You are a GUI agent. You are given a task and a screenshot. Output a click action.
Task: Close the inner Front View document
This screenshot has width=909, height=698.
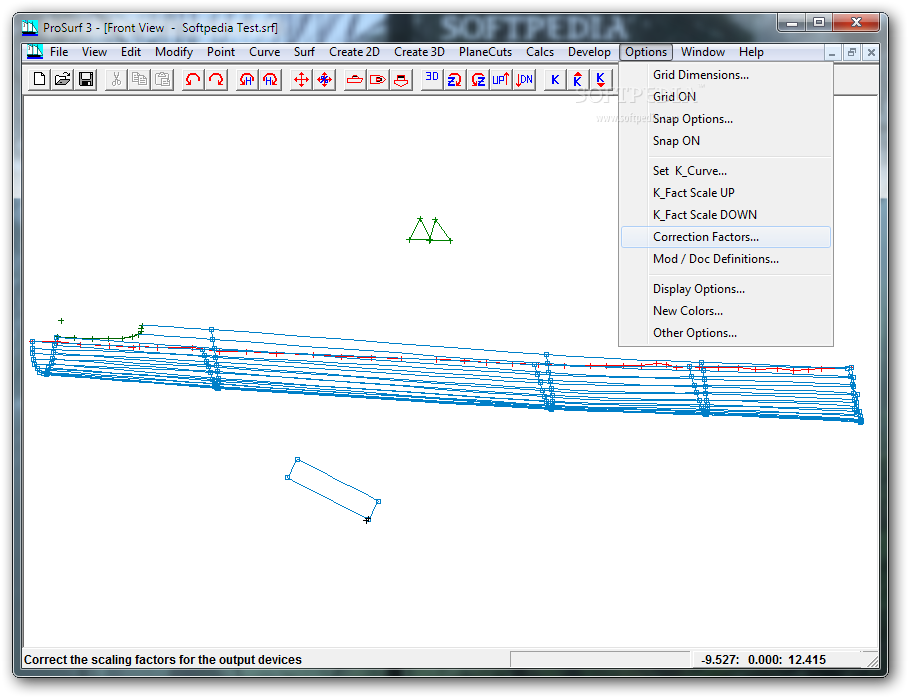871,52
